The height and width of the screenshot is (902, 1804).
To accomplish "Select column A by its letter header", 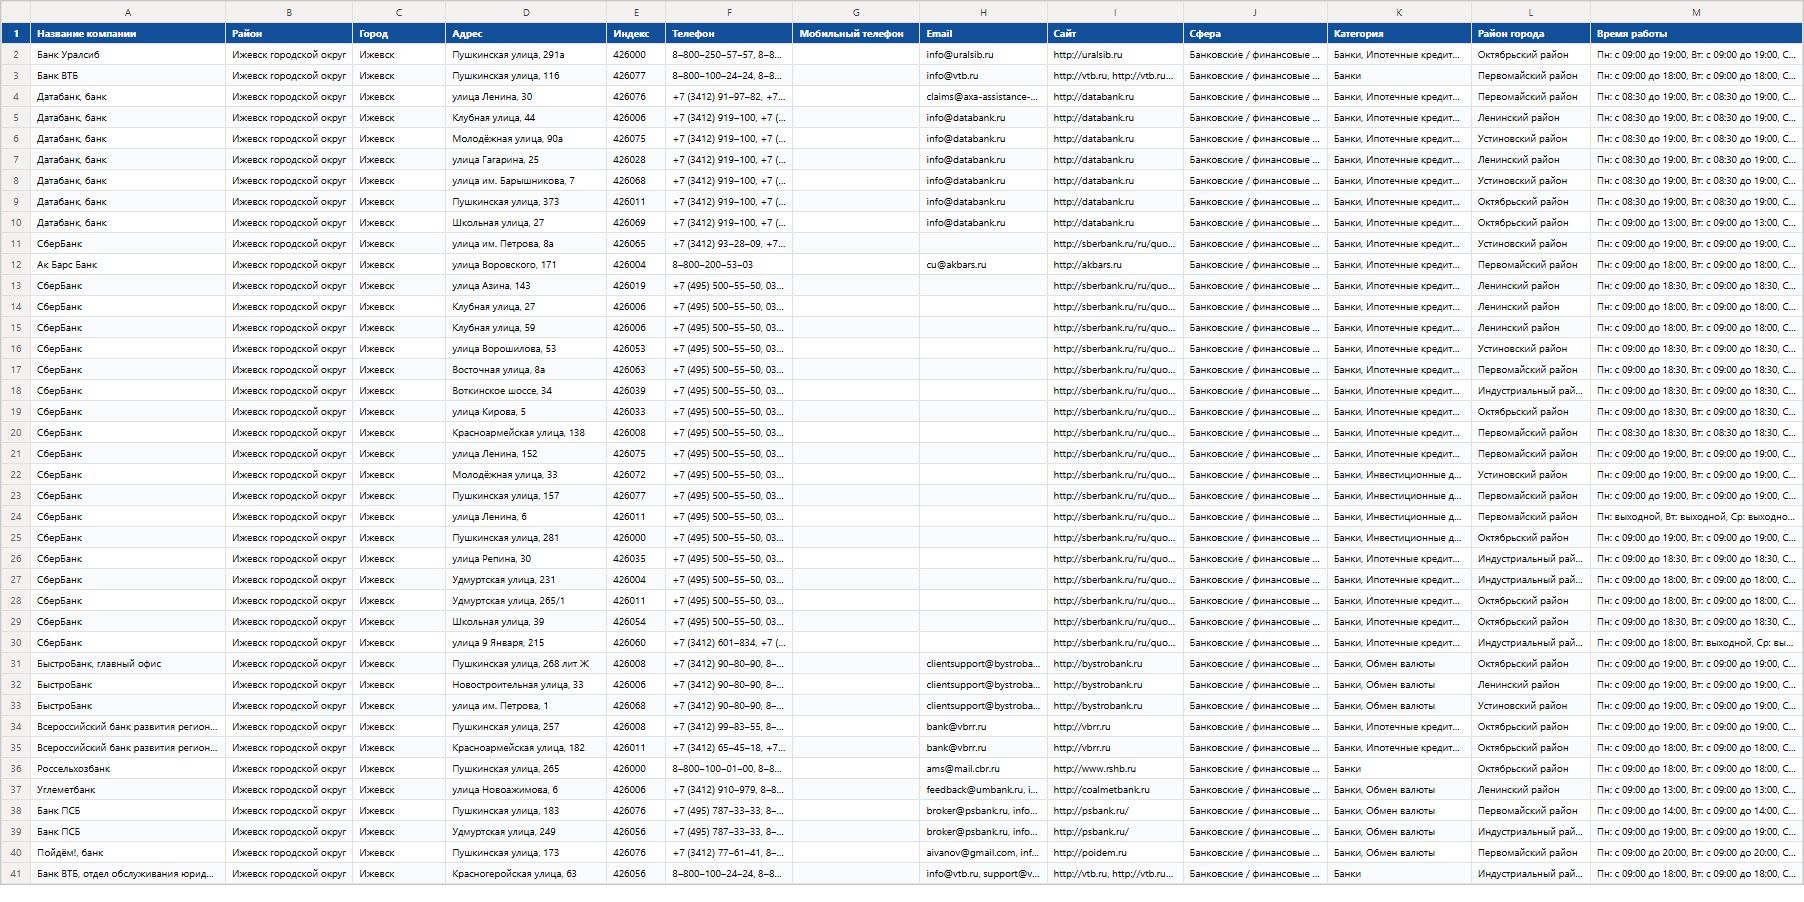I will click(128, 12).
